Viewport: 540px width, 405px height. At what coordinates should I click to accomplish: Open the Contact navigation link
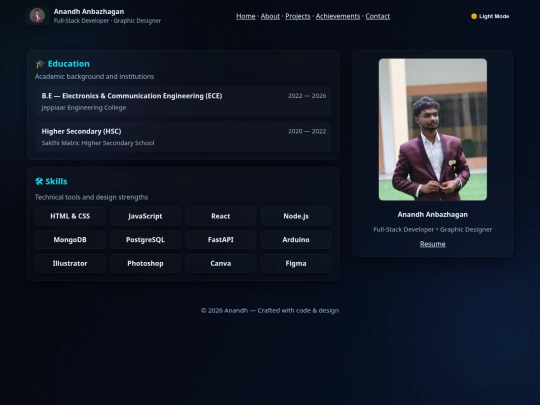click(x=377, y=16)
